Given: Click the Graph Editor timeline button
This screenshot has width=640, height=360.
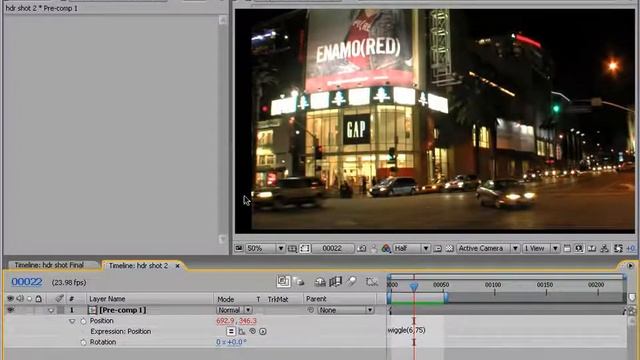Looking at the screenshot, I should pos(371,282).
